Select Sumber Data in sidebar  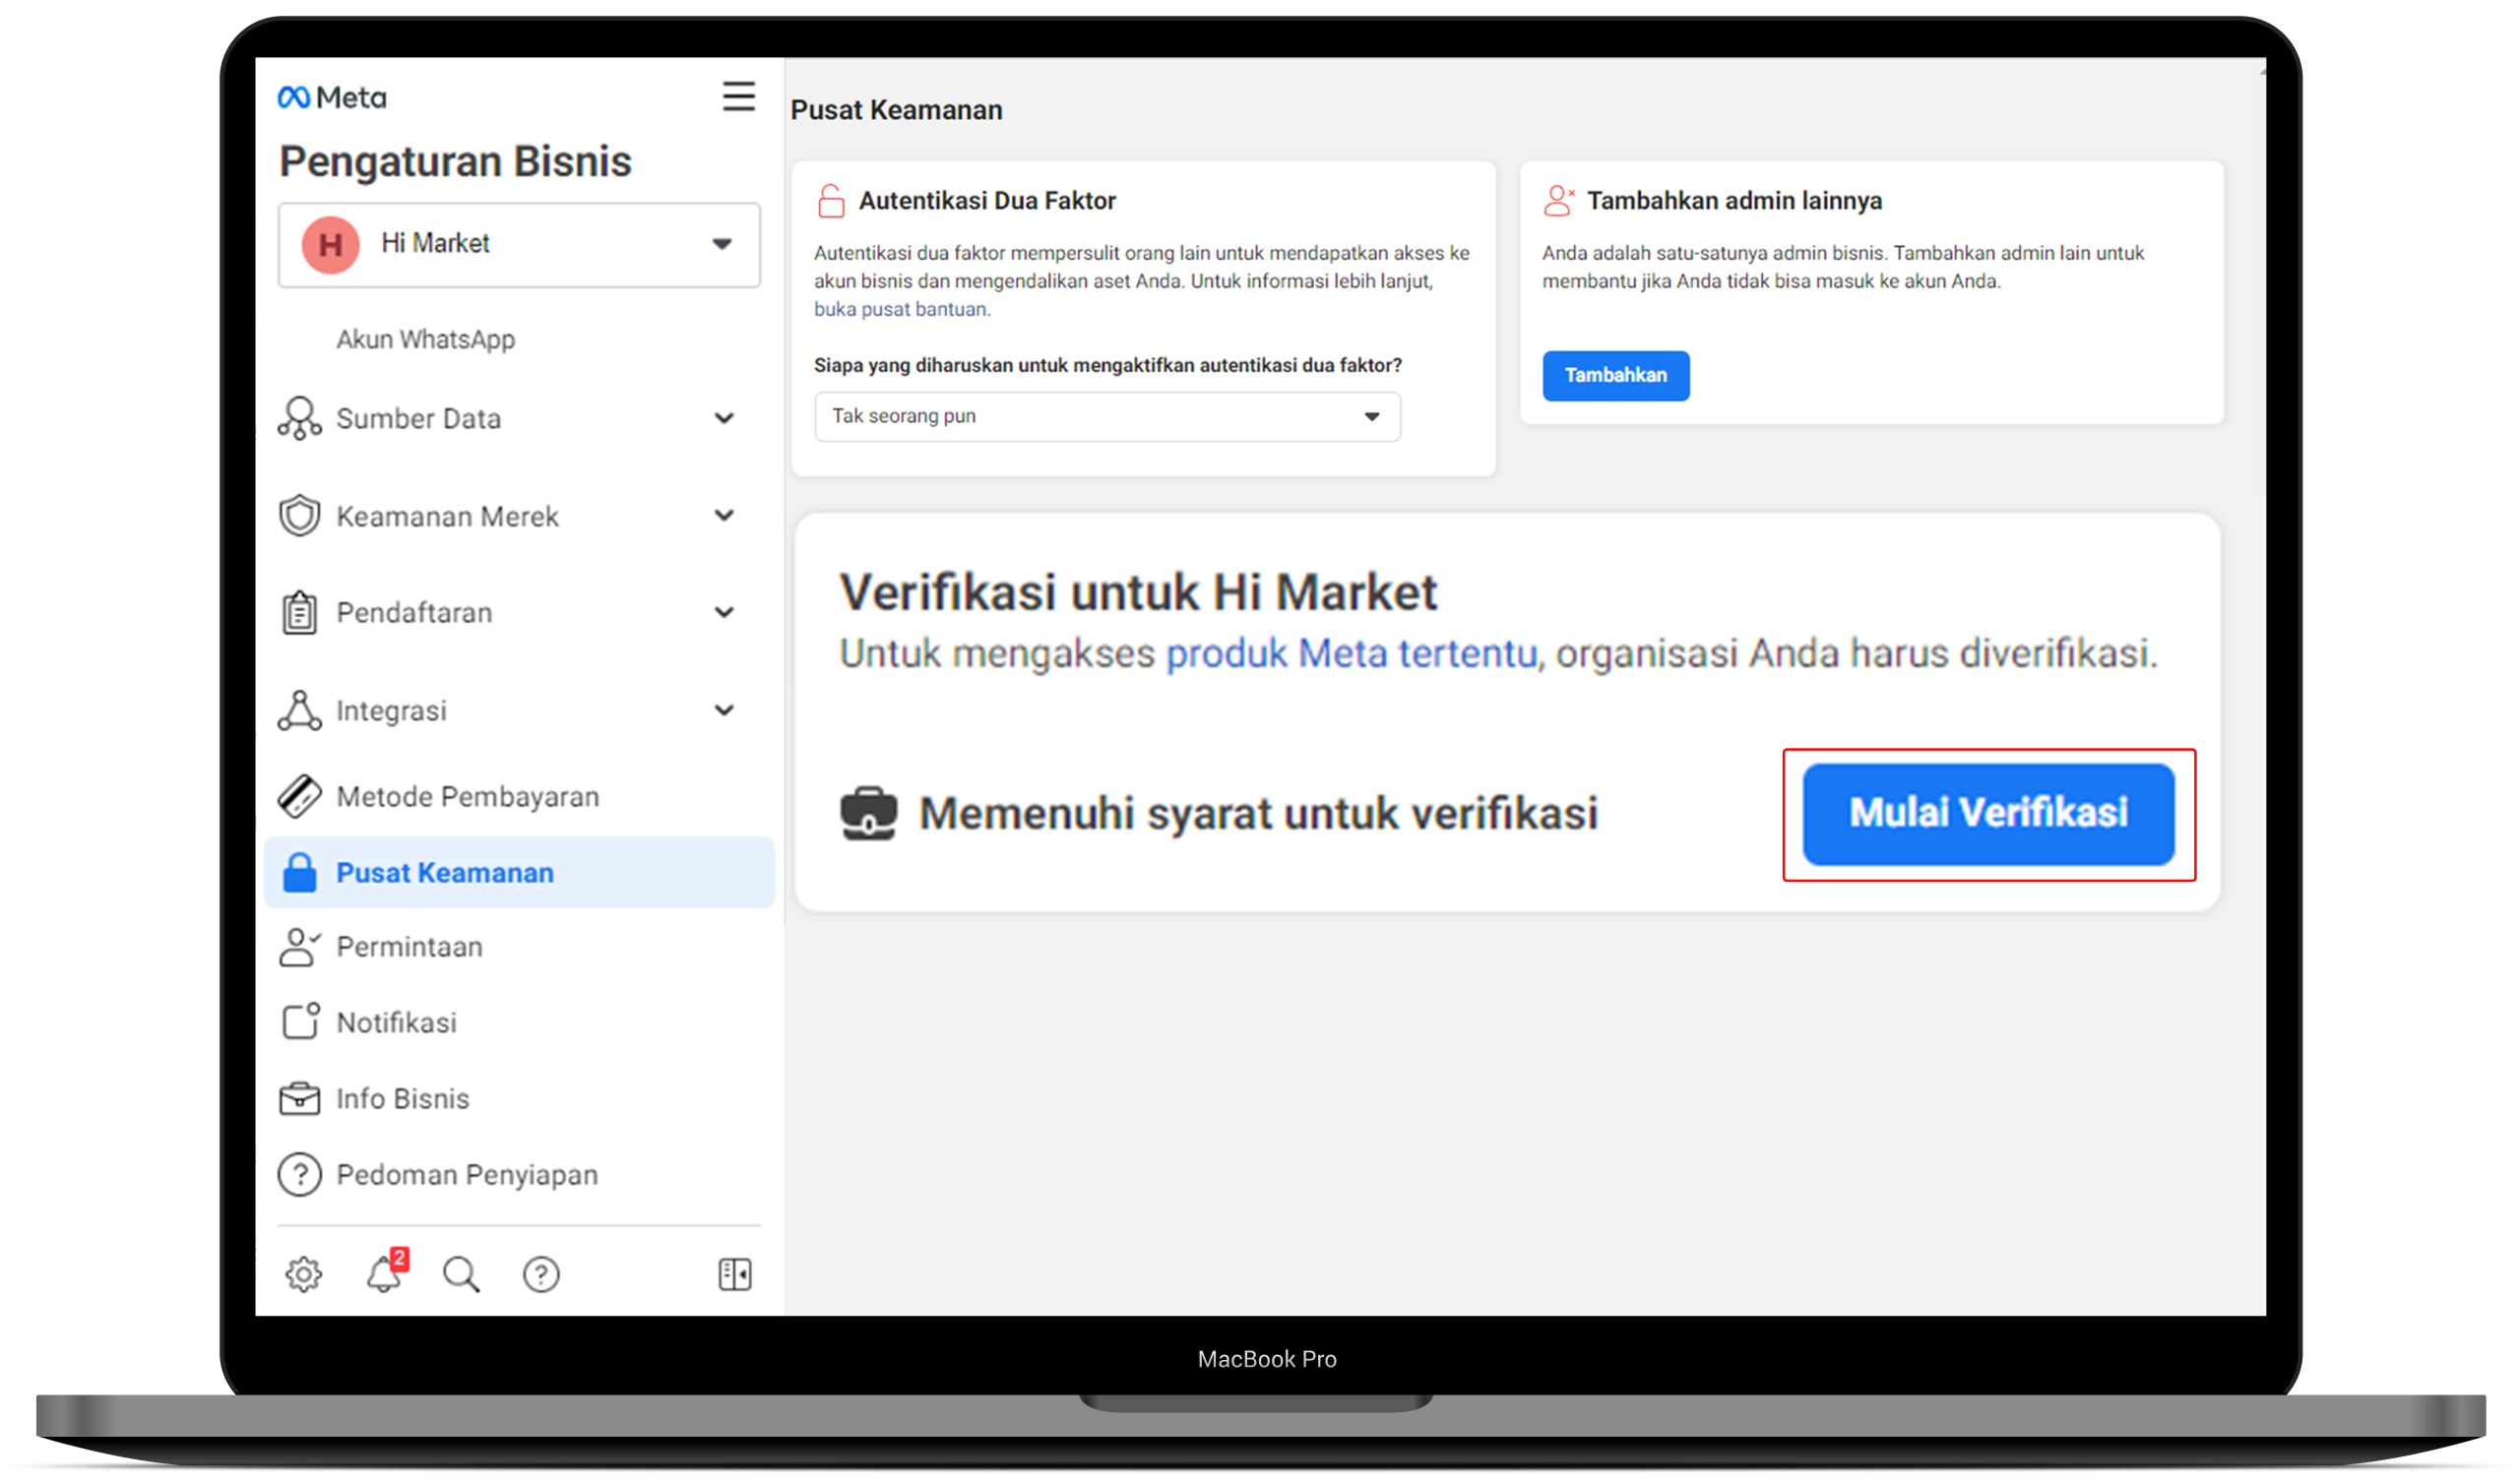tap(418, 418)
